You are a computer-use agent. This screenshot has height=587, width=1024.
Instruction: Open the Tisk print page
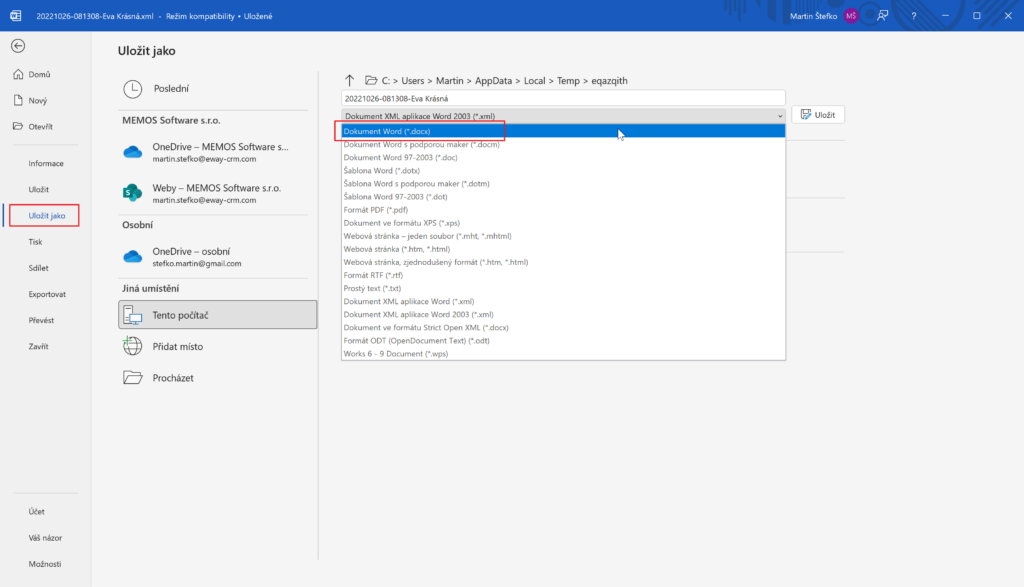(35, 242)
